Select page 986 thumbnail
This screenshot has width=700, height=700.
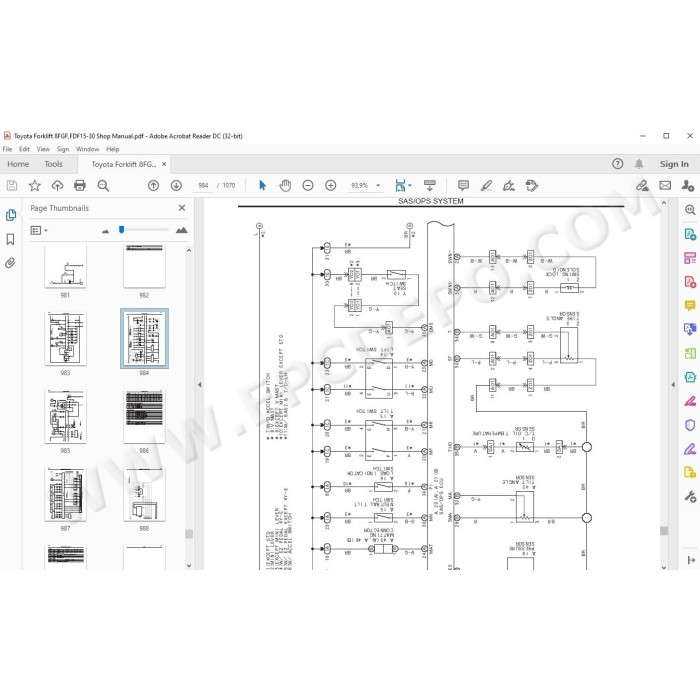coord(144,416)
